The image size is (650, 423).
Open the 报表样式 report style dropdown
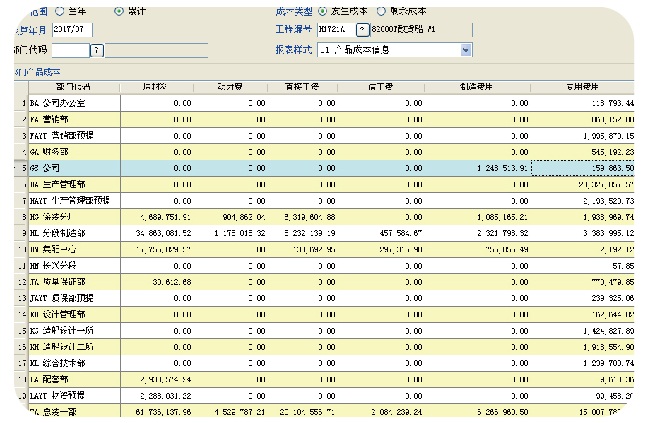point(466,50)
